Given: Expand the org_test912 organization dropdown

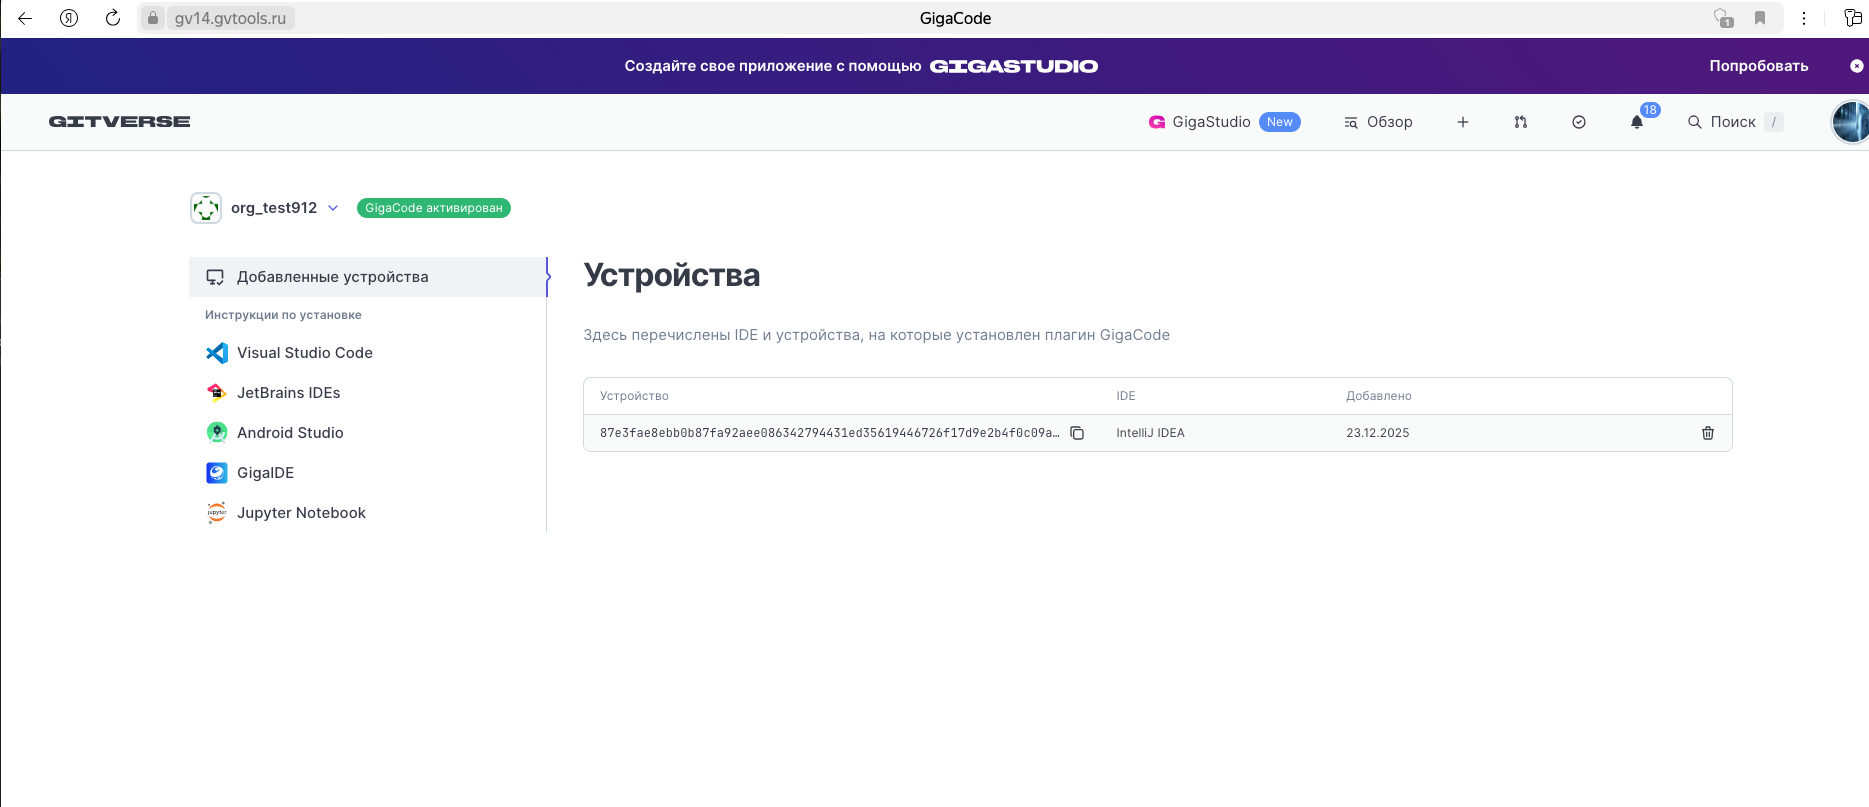Looking at the screenshot, I should point(333,208).
